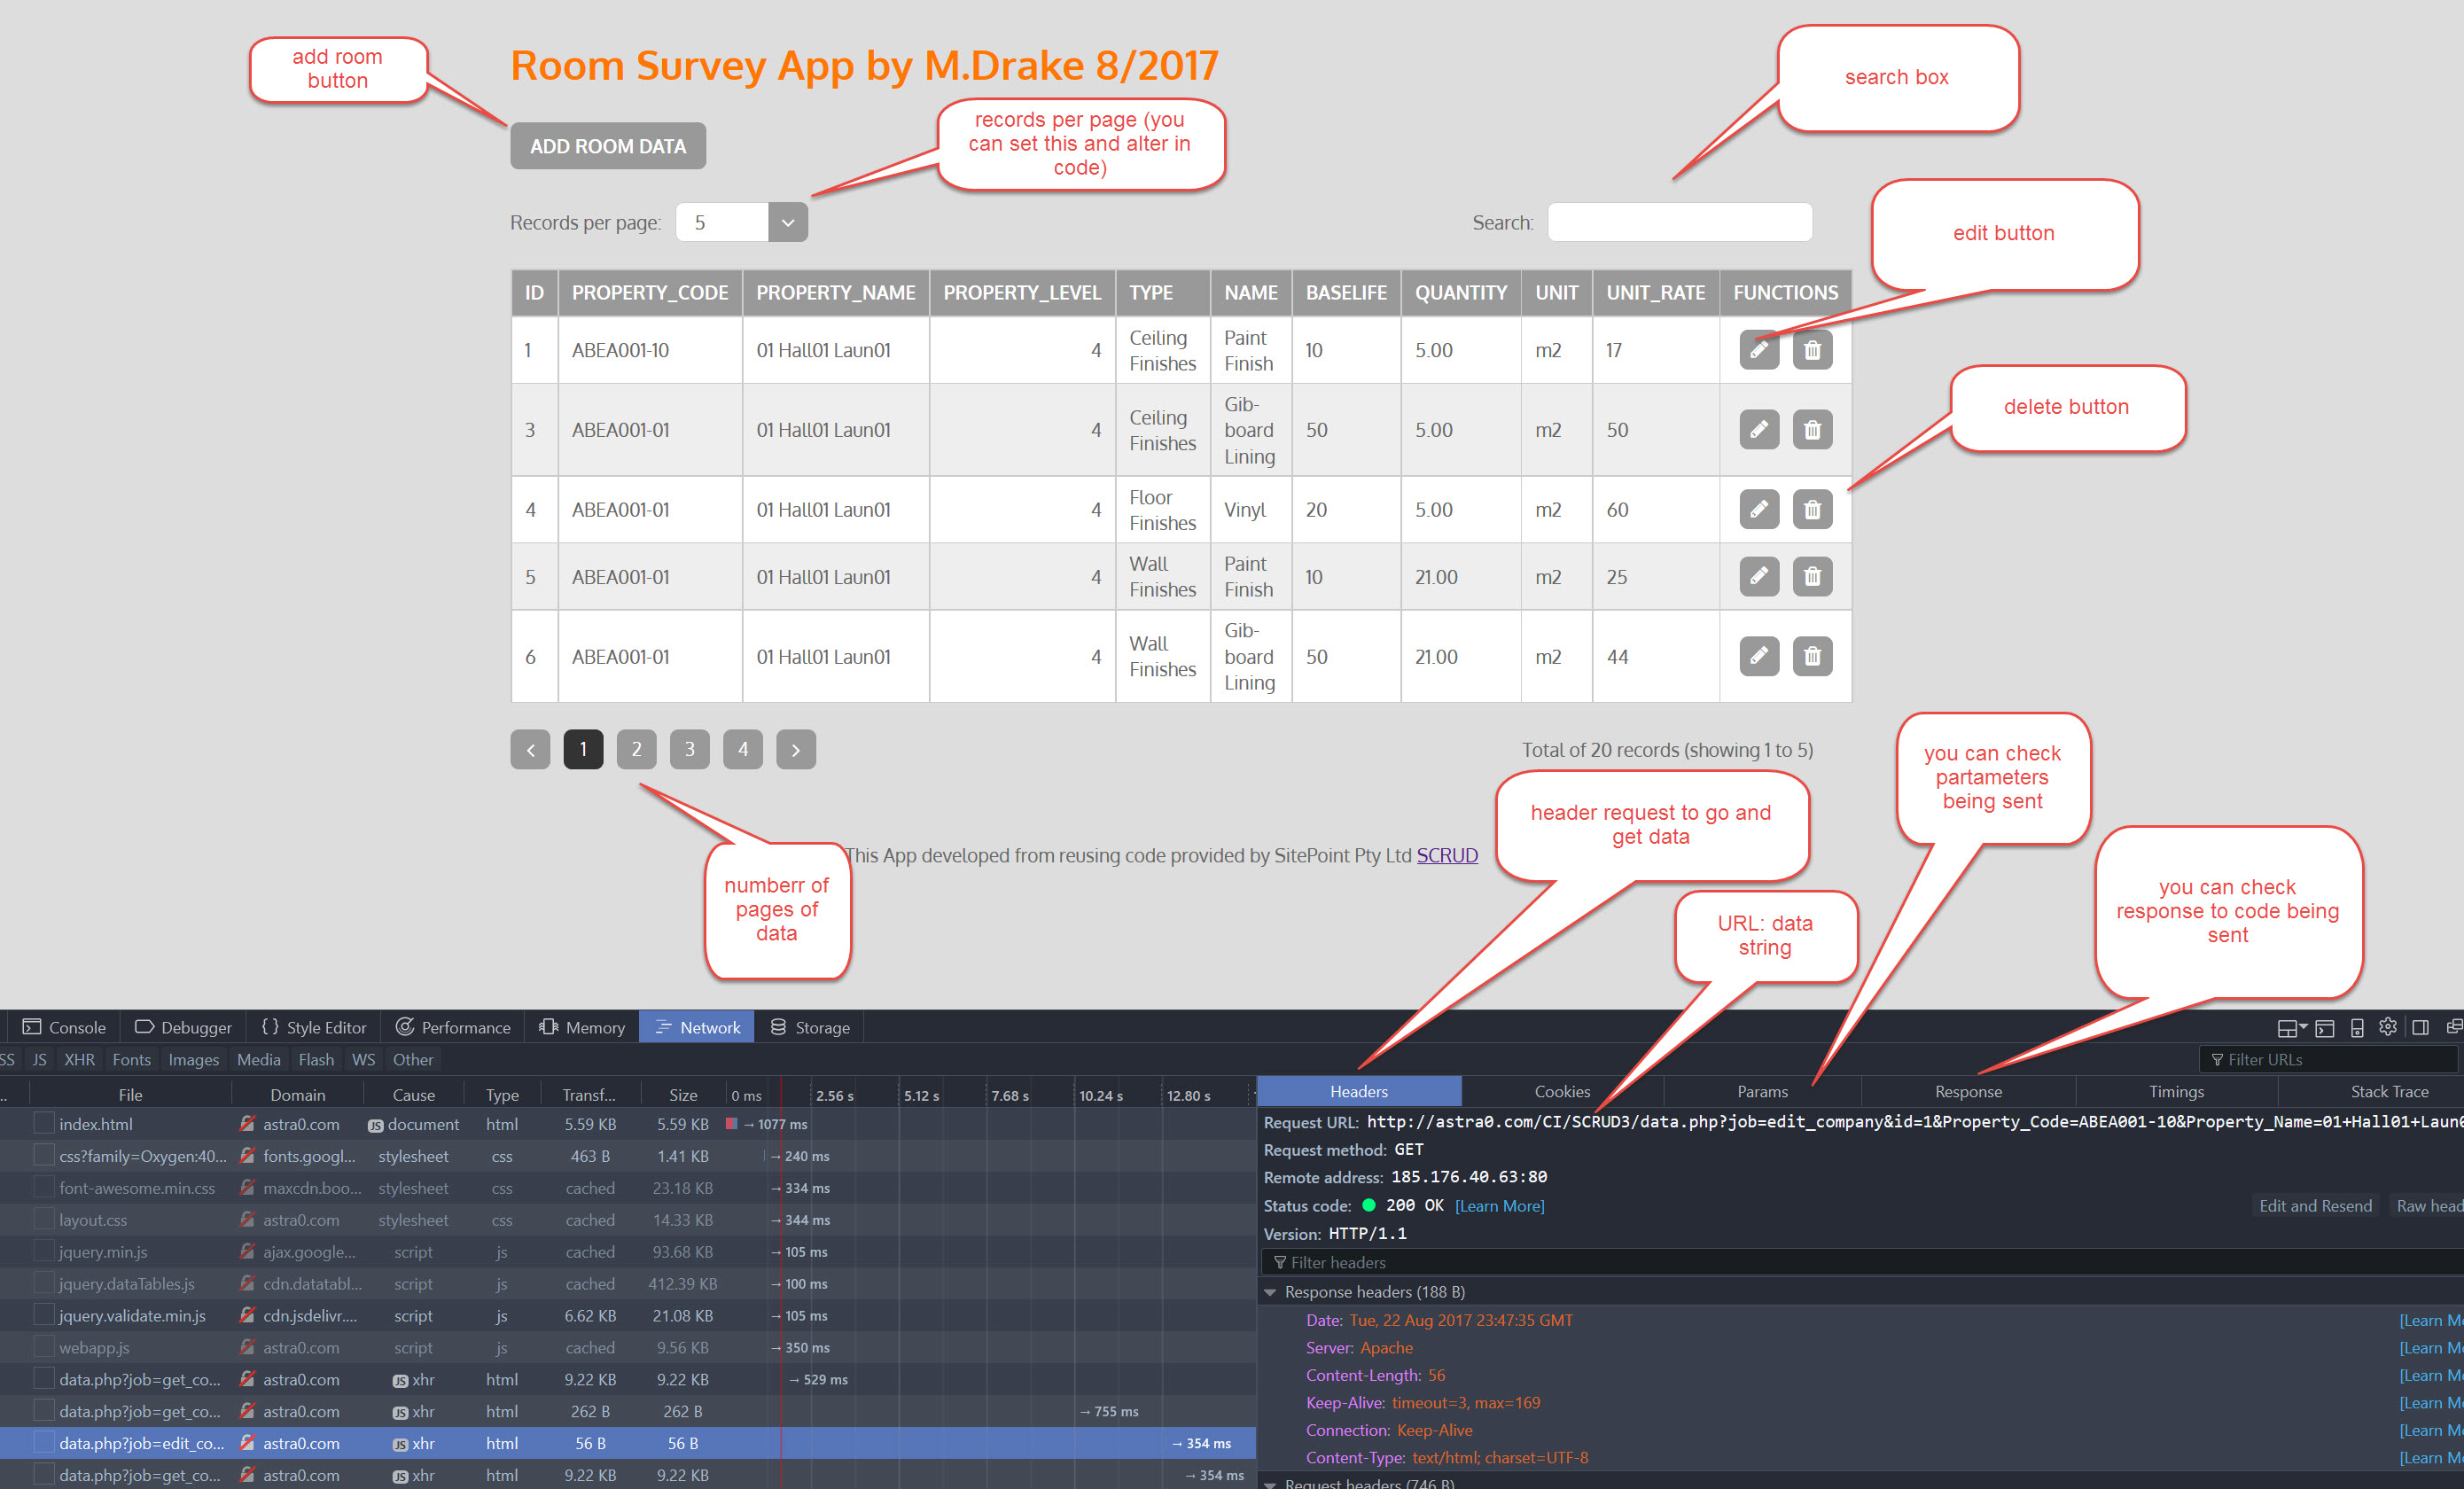Click the ADD ROOM DATA button
The height and width of the screenshot is (1489, 2464).
(607, 146)
